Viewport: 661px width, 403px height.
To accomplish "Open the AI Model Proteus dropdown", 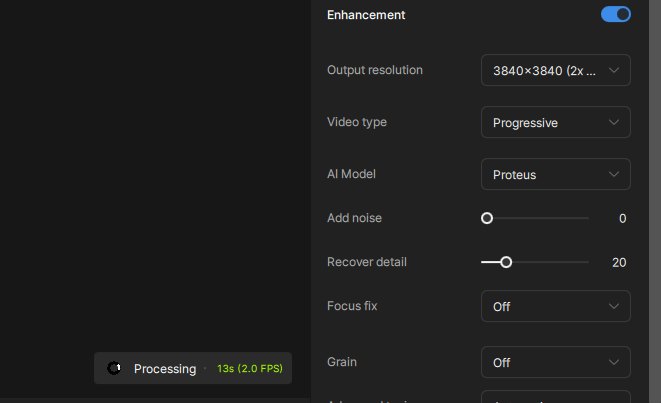I will [555, 174].
